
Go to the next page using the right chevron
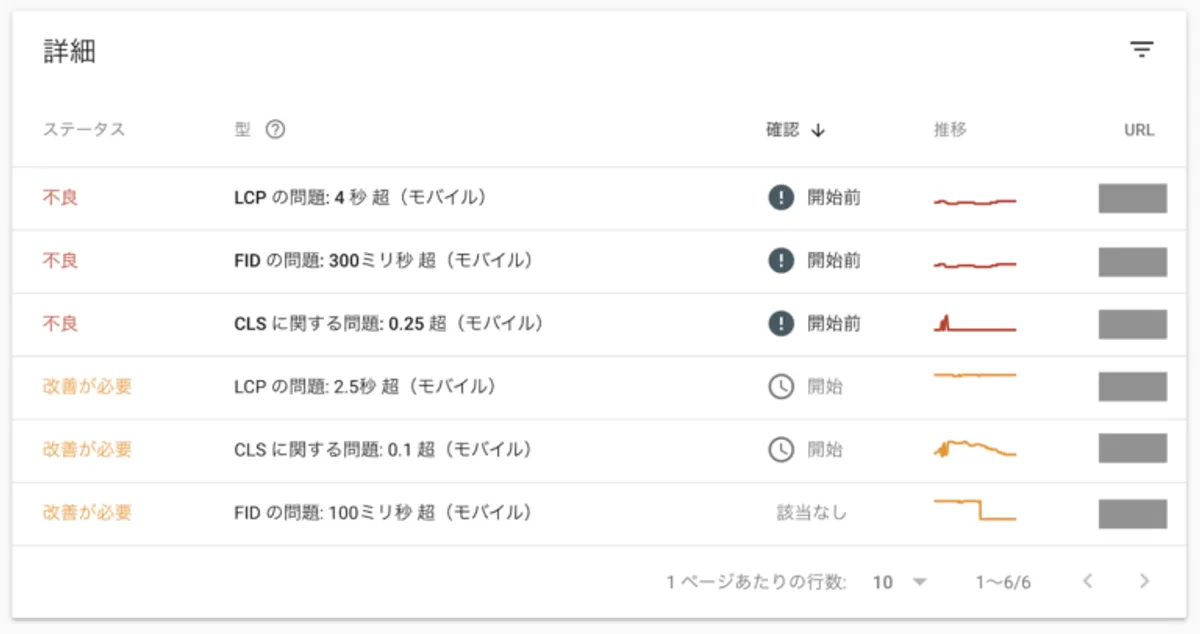pyautogui.click(x=1145, y=581)
